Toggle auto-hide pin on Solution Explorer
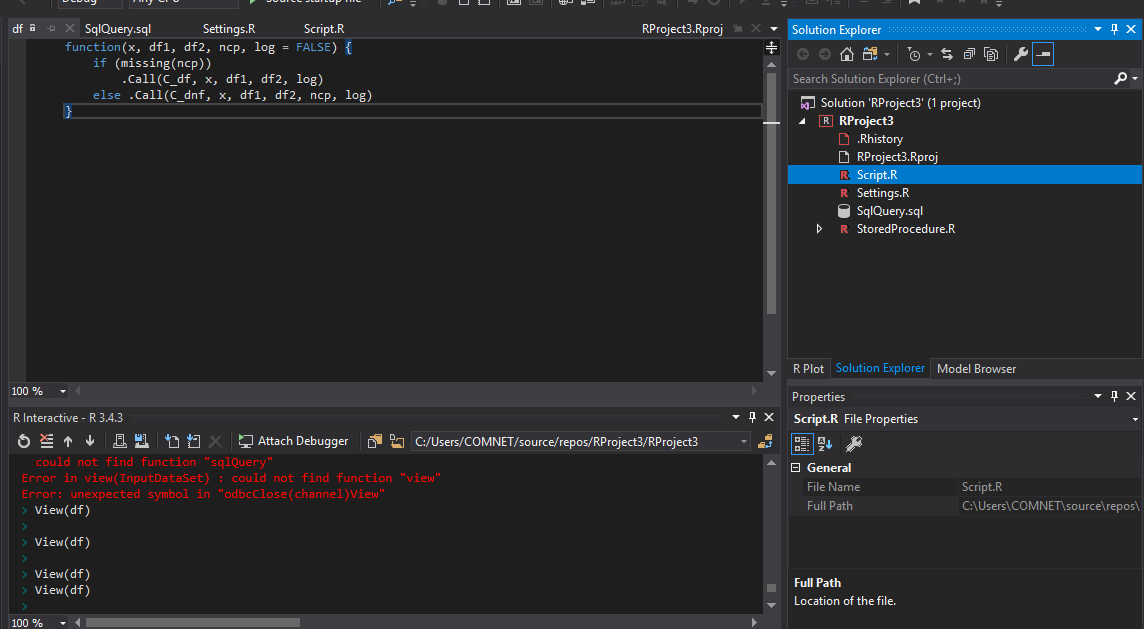 pyautogui.click(x=1114, y=29)
